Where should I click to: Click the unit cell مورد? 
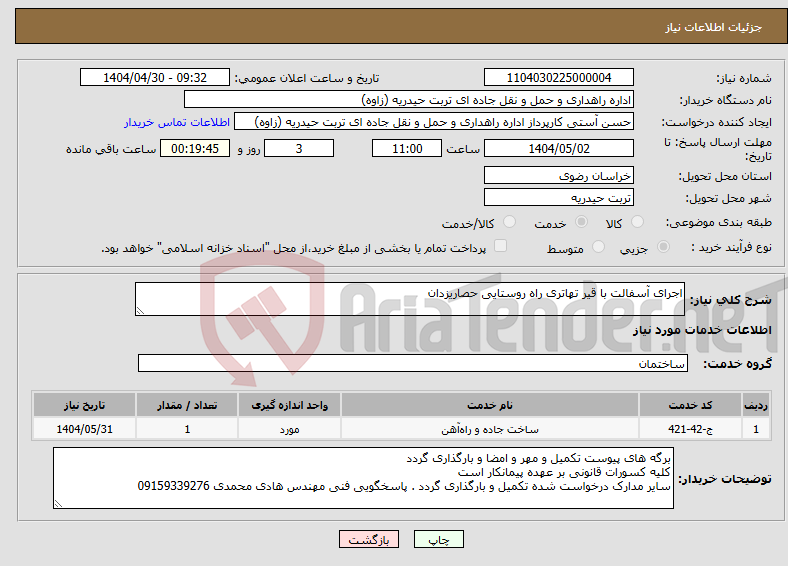point(289,429)
